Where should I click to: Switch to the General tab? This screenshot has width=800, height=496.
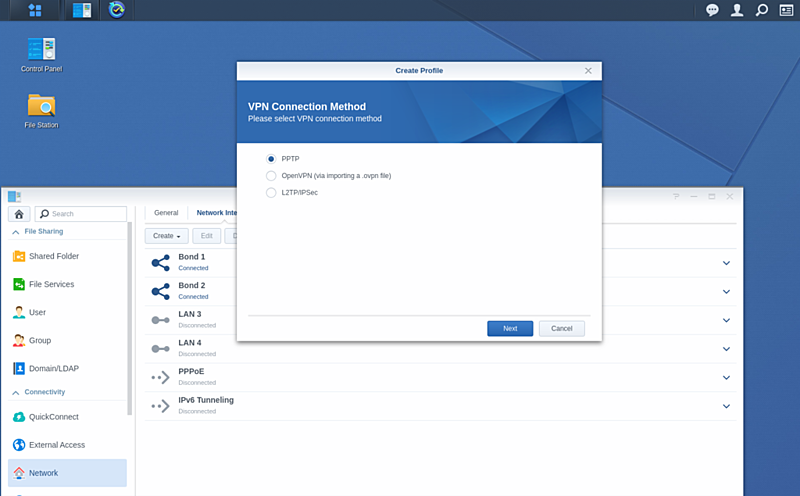tap(166, 213)
